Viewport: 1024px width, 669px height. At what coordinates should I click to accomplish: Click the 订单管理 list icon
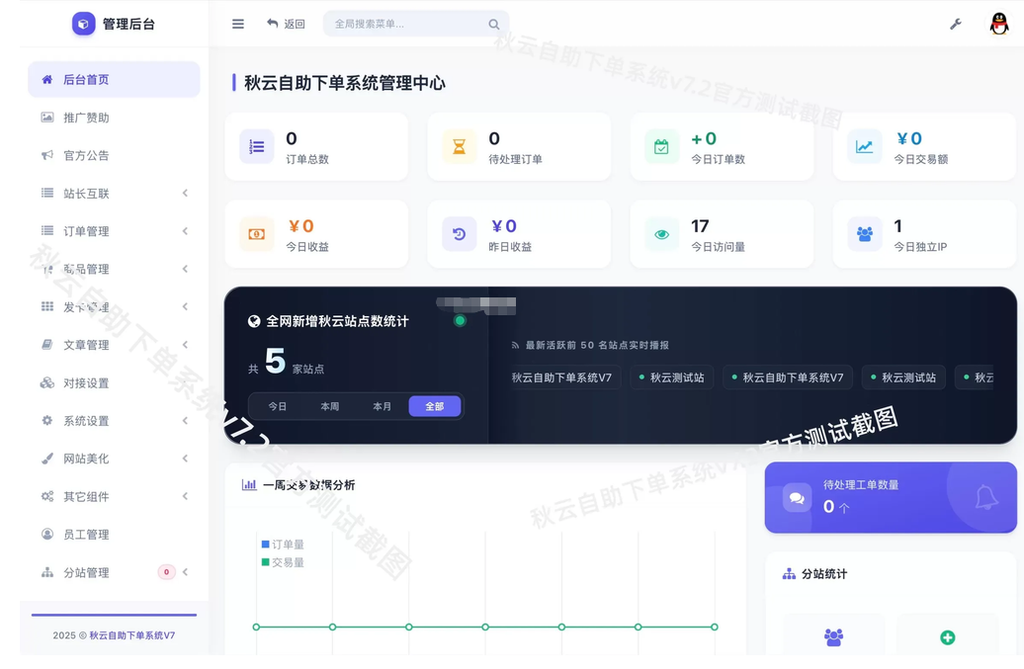click(47, 231)
